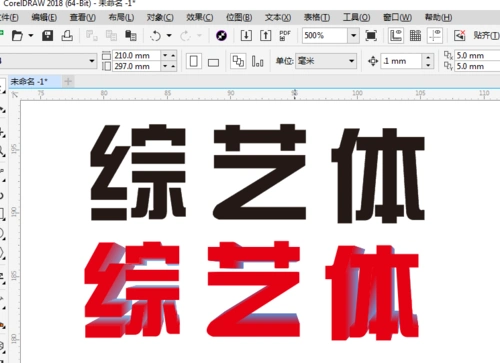Open the round black Search content icon
Viewport: 500px width, 363px height.
pyautogui.click(x=221, y=35)
